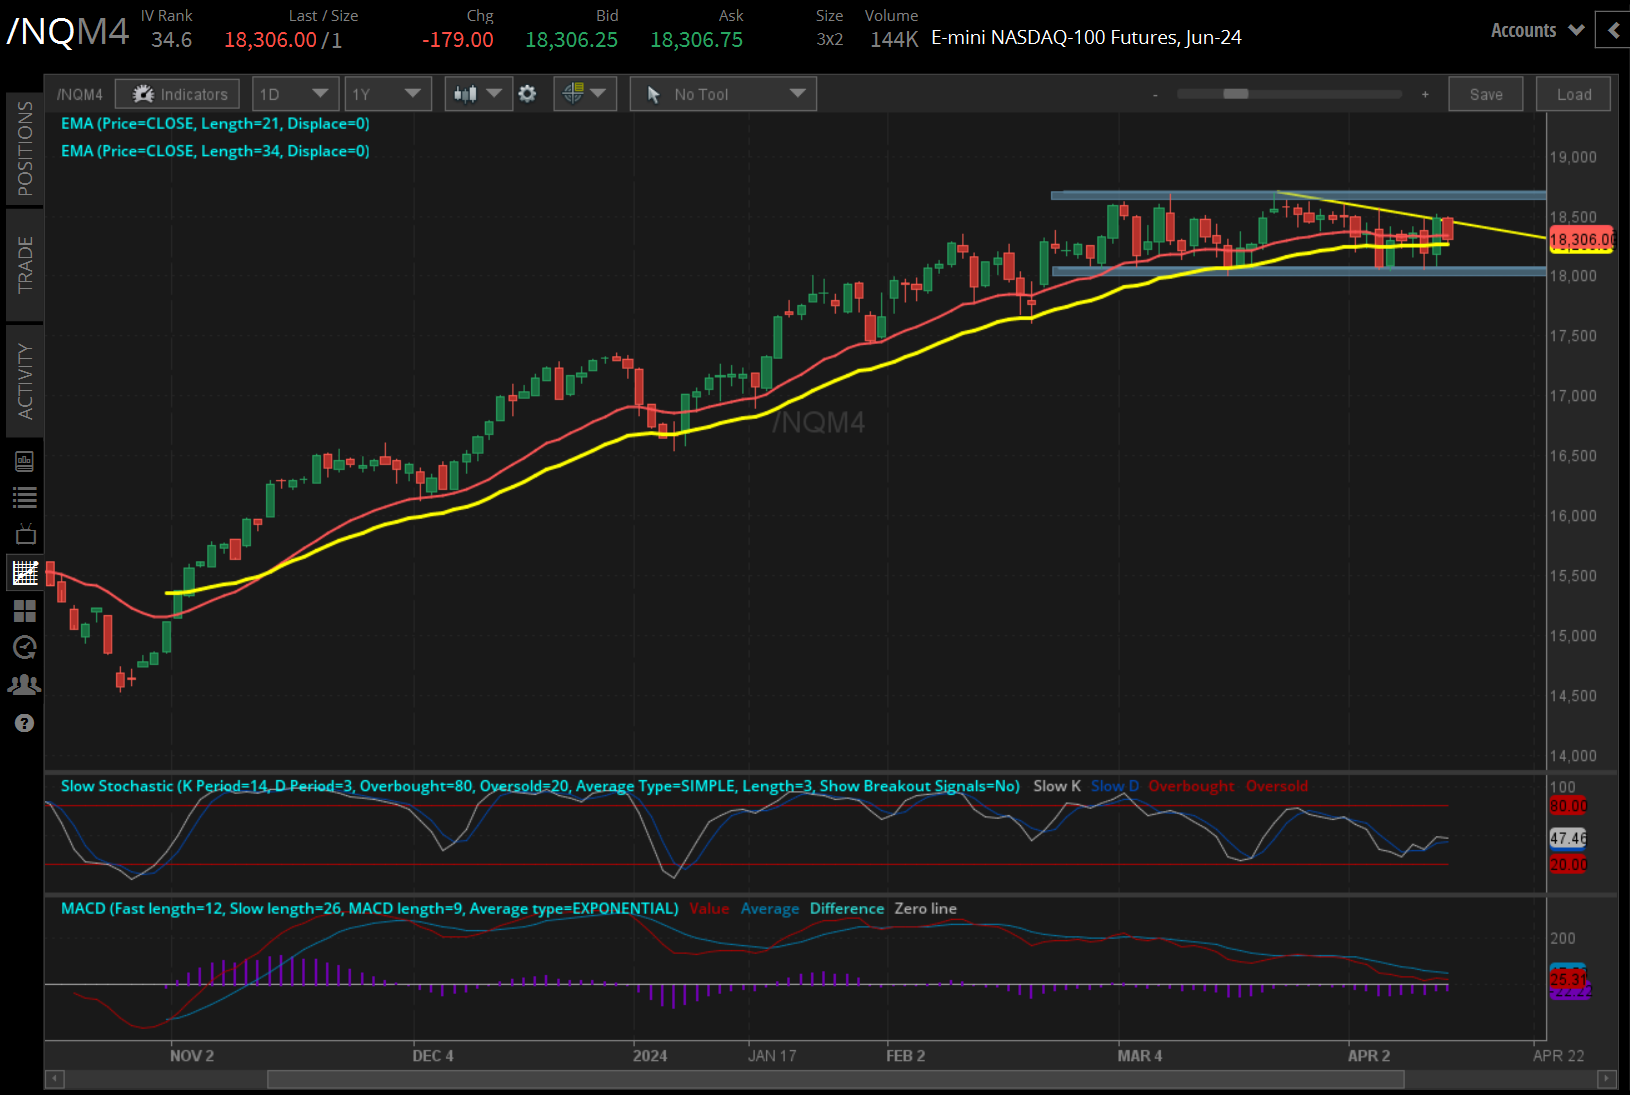Open the TV/video icon in sidebar
Viewport: 1630px width, 1095px height.
click(x=25, y=533)
